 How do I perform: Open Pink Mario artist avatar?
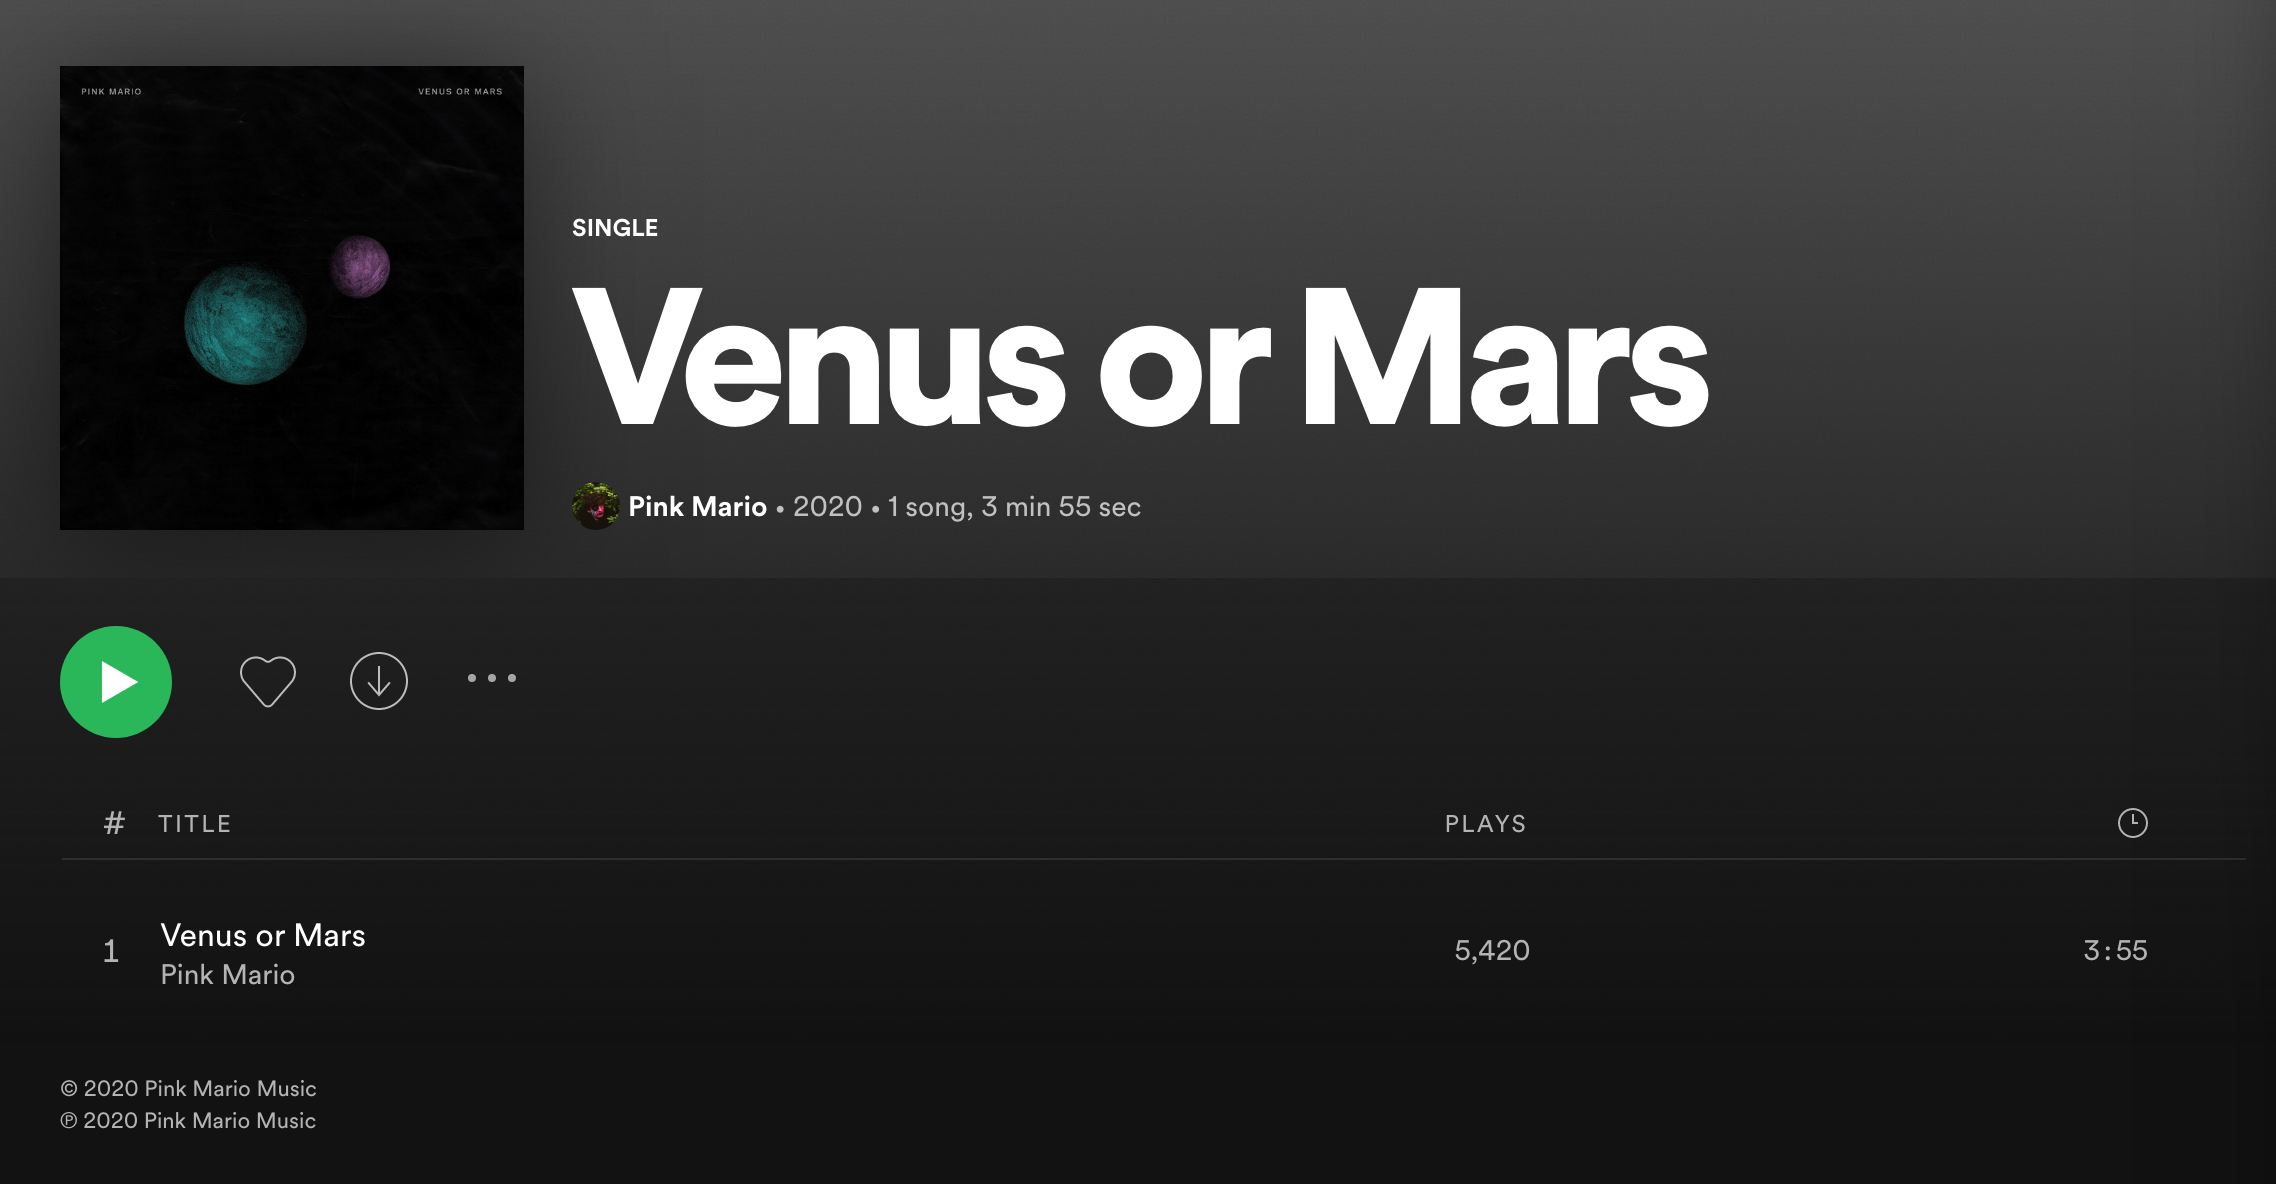596,506
